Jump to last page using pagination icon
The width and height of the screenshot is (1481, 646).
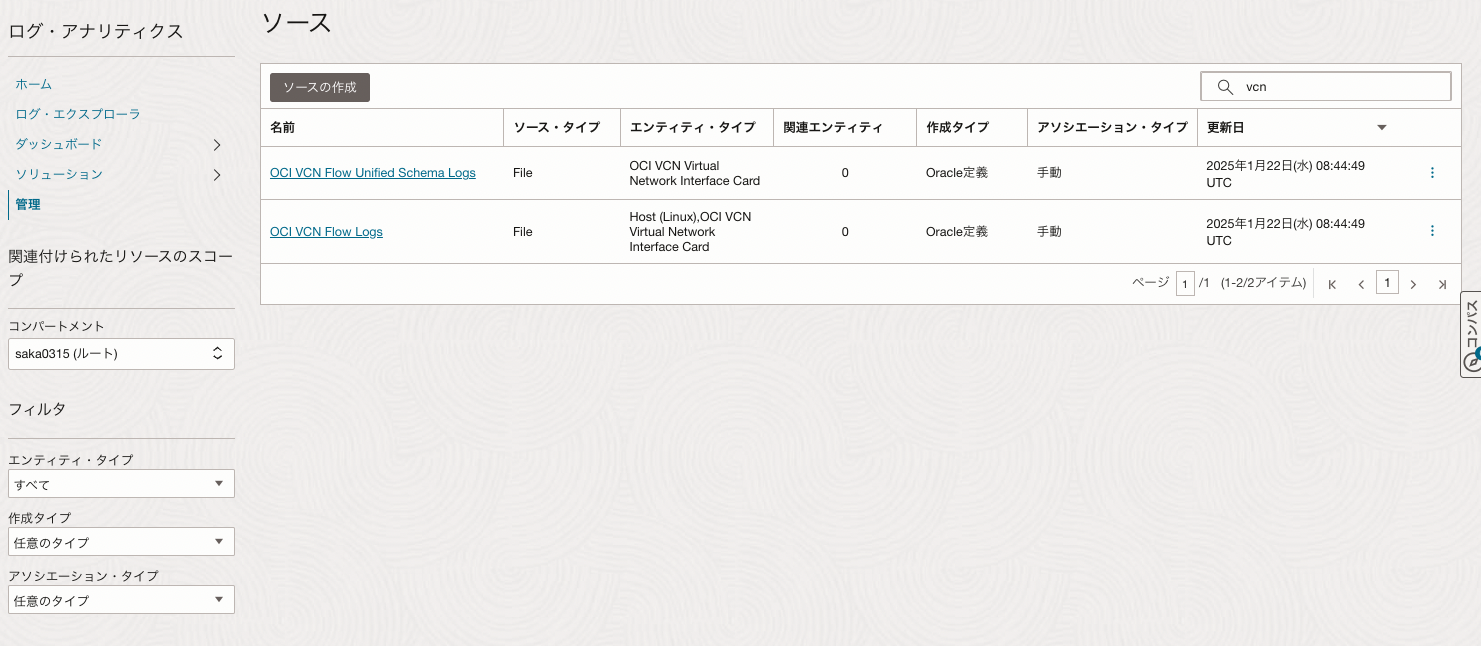[x=1443, y=284]
